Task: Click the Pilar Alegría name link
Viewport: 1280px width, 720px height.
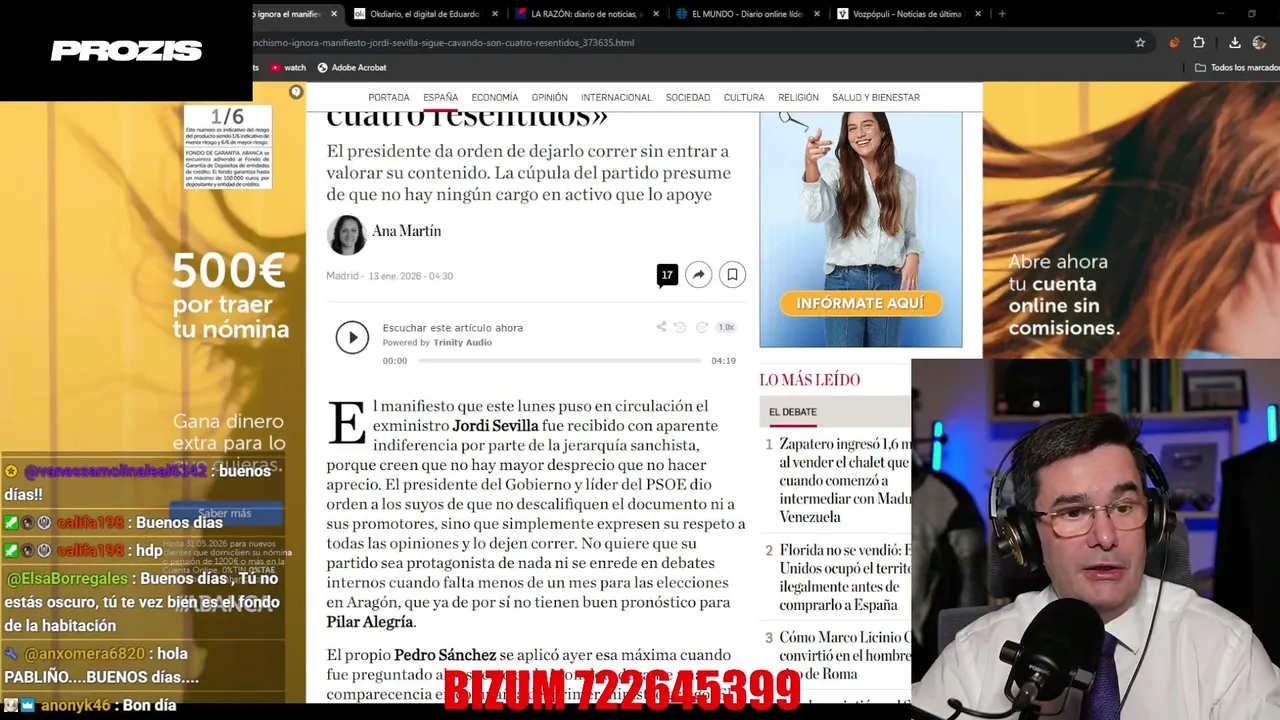Action: pos(370,622)
